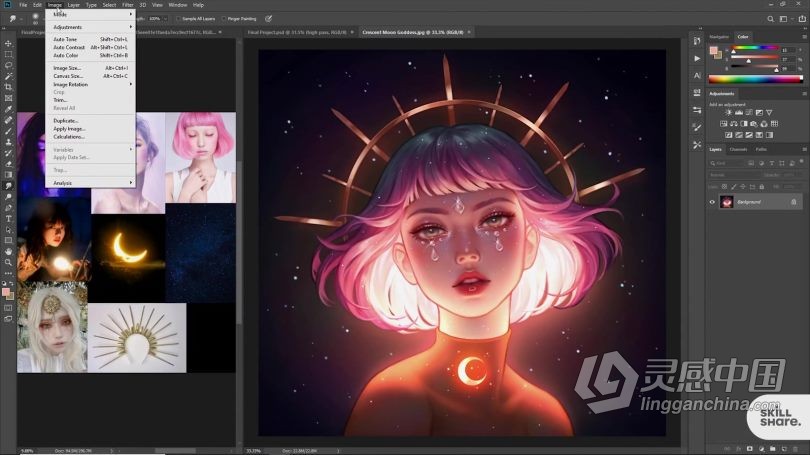The image size is (810, 455).
Task: Hide the Background layer eye icon
Action: (712, 202)
